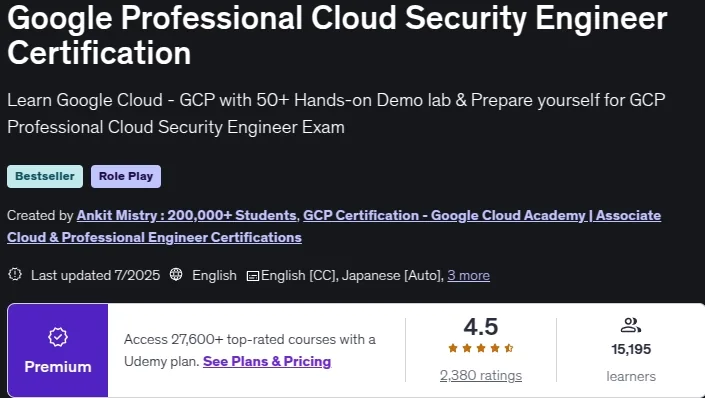Click the Bestseller badge
The image size is (705, 398).
pos(45,176)
